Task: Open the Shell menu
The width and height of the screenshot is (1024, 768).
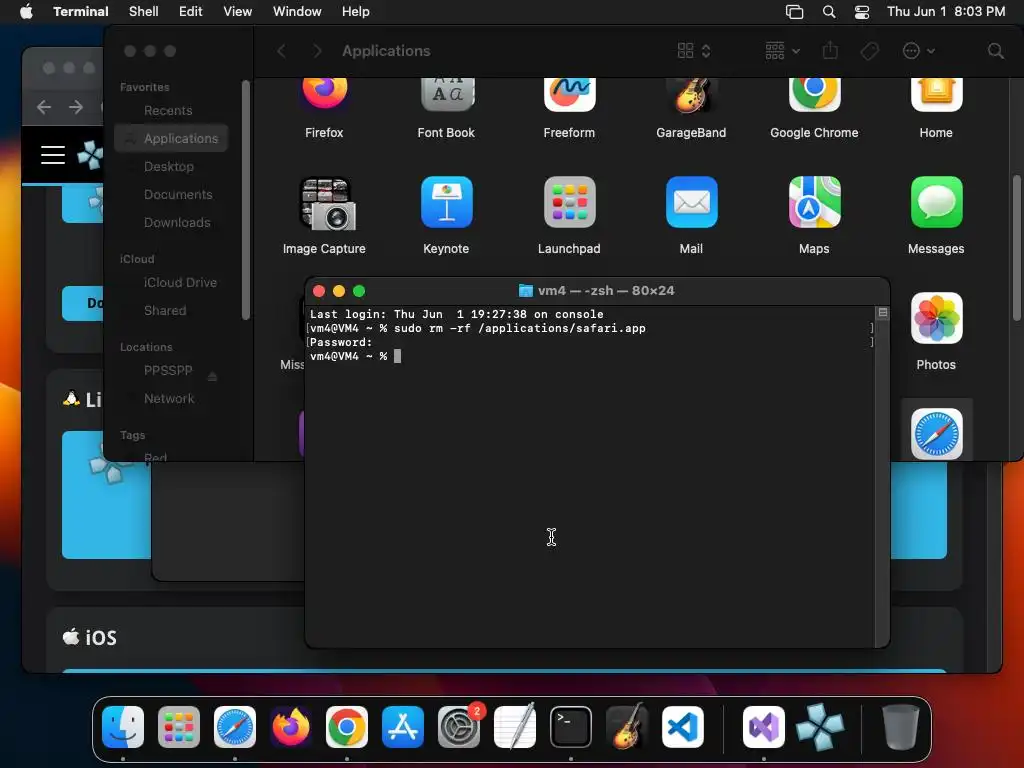Action: click(x=144, y=11)
